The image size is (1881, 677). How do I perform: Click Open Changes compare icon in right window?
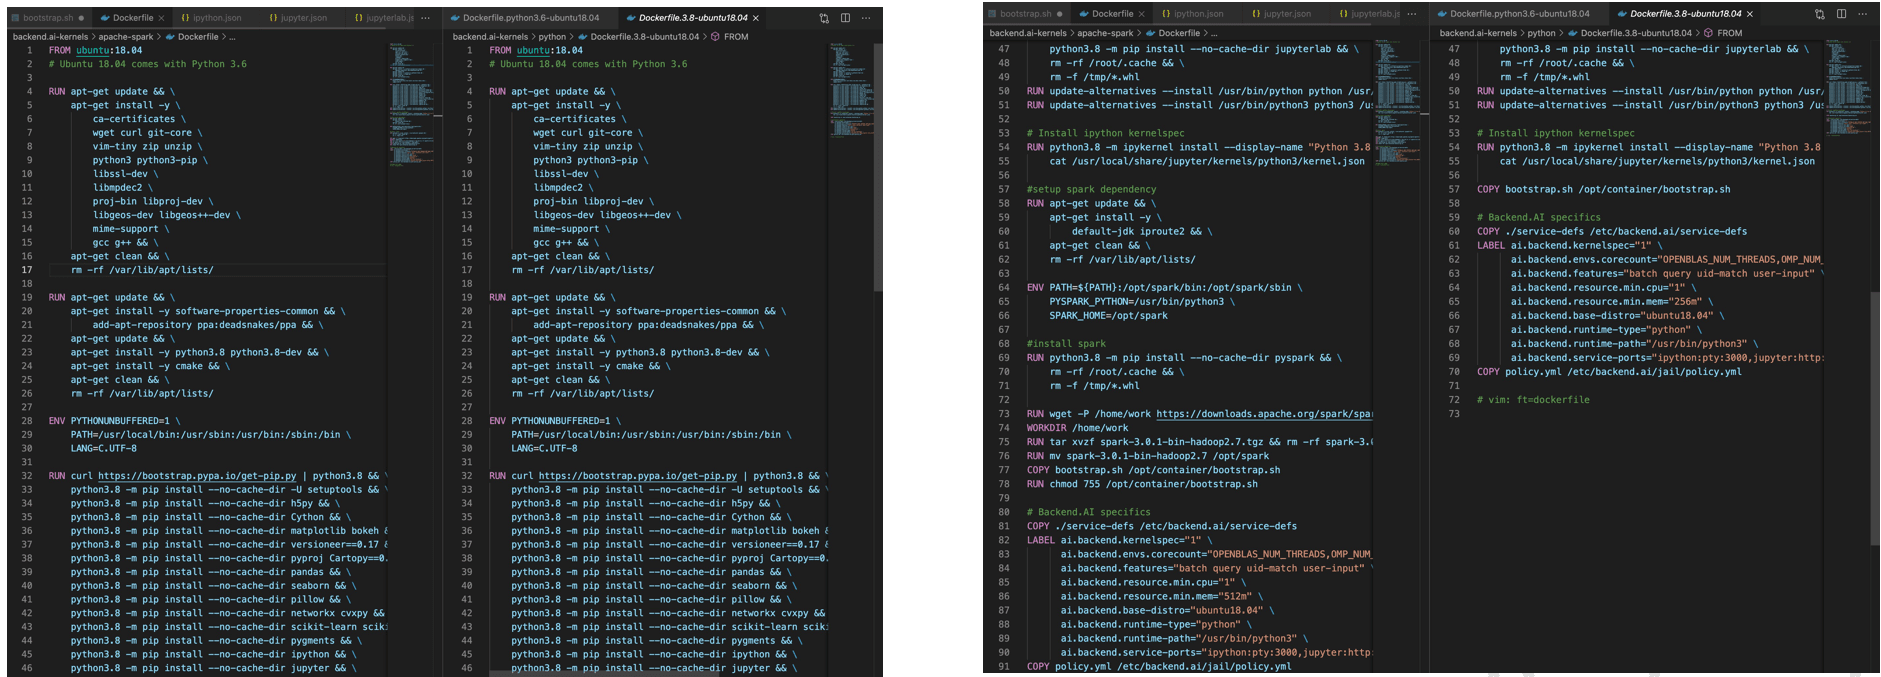1819,14
